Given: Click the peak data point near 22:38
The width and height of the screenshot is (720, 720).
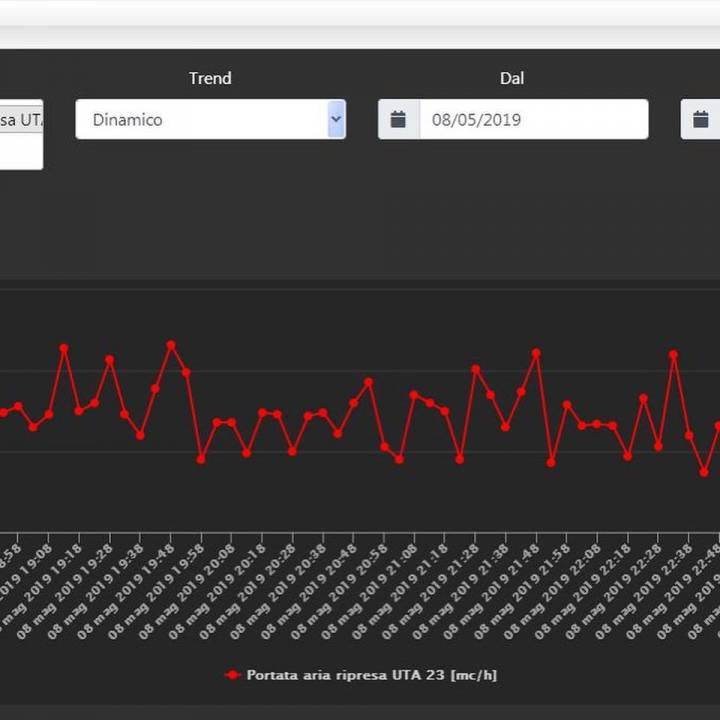Looking at the screenshot, I should [x=673, y=354].
